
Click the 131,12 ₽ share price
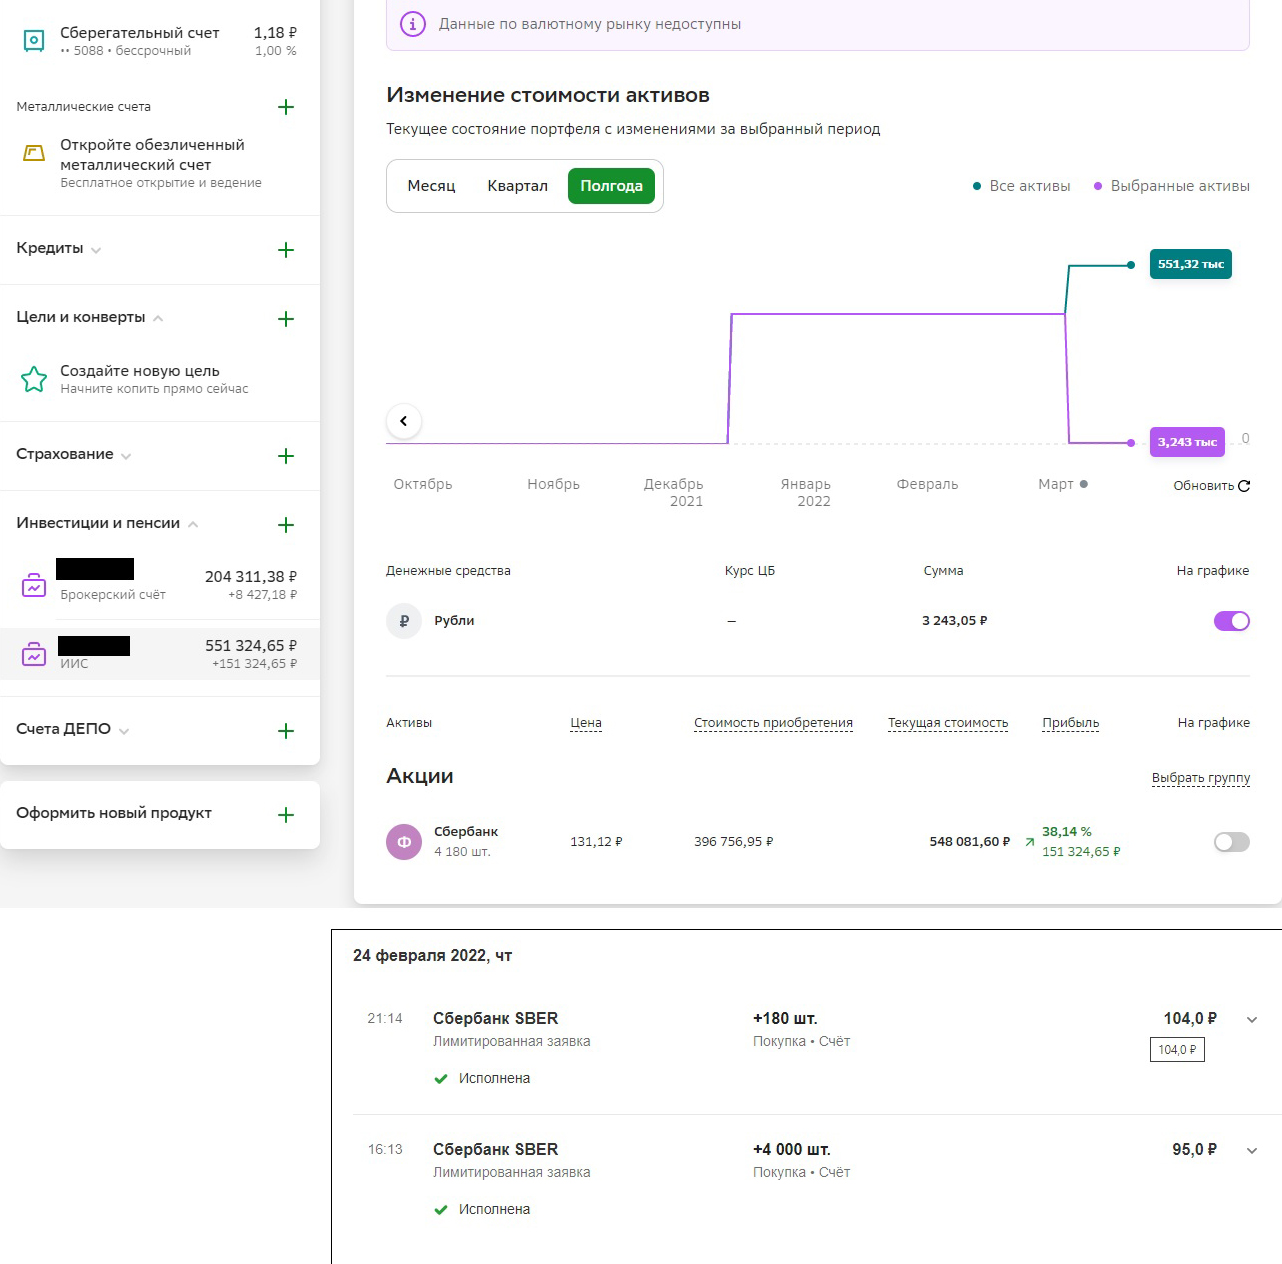[x=596, y=842]
